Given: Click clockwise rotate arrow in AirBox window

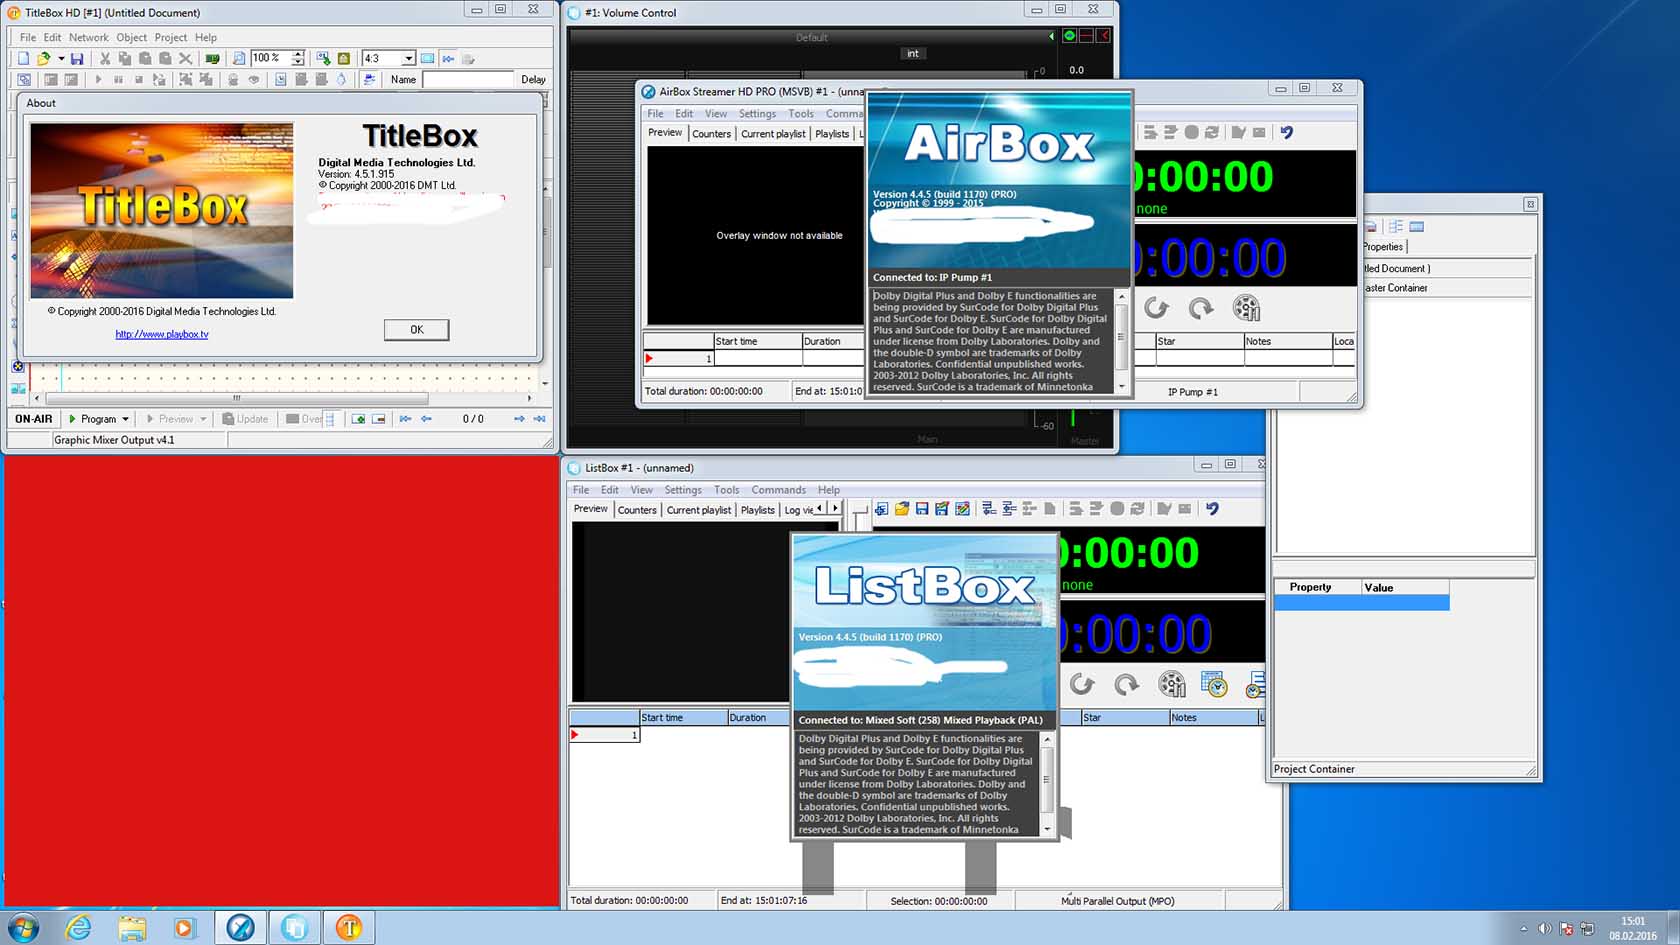Looking at the screenshot, I should [x=1201, y=308].
